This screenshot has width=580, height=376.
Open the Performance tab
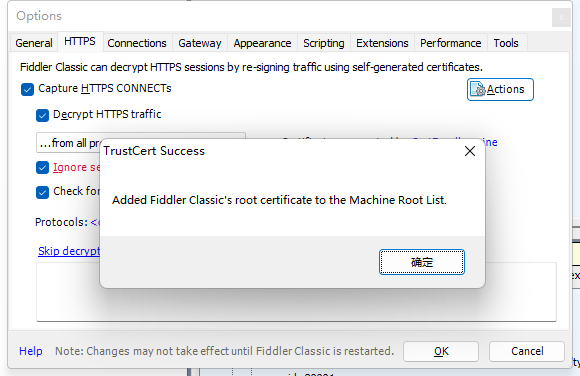click(x=451, y=43)
